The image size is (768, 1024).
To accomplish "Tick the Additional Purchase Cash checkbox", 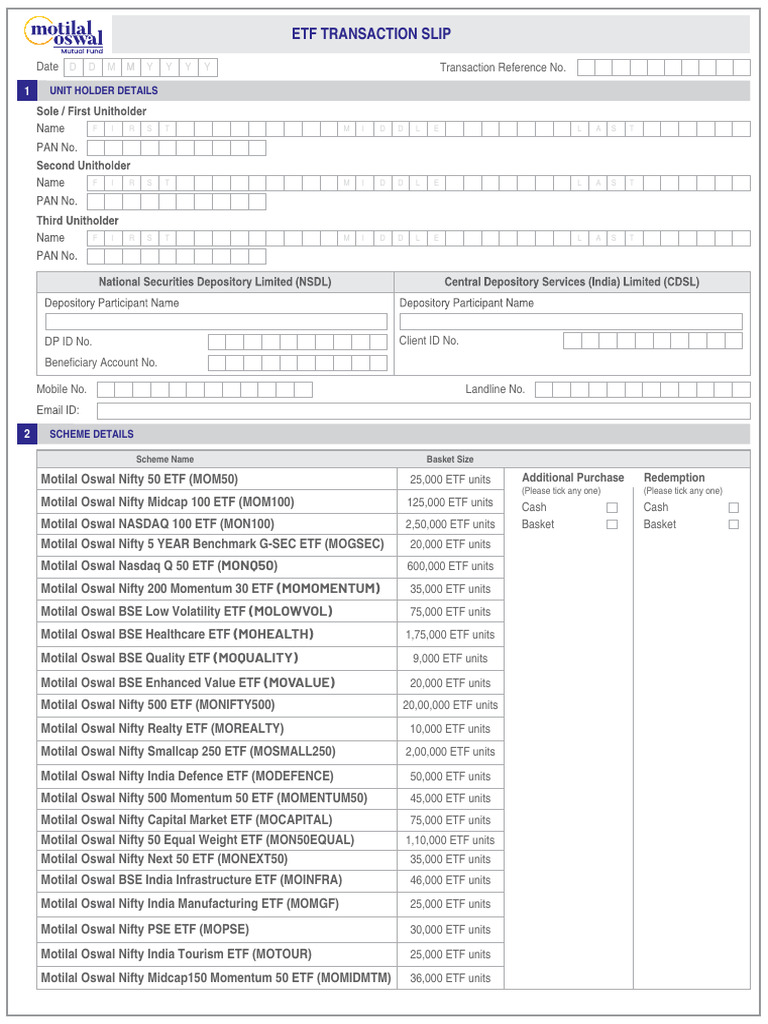I will 612,507.
